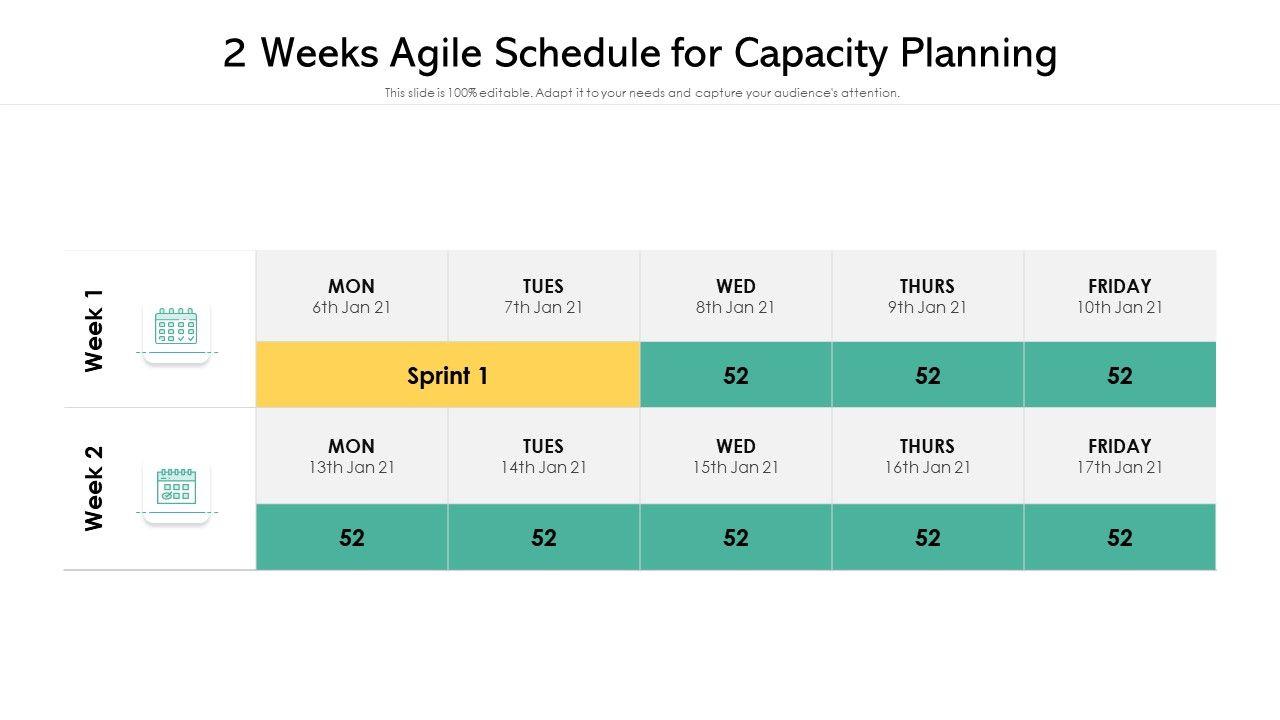
Task: Select the 52 cell under FRIDAY 10th Jan
Action: coord(1120,375)
